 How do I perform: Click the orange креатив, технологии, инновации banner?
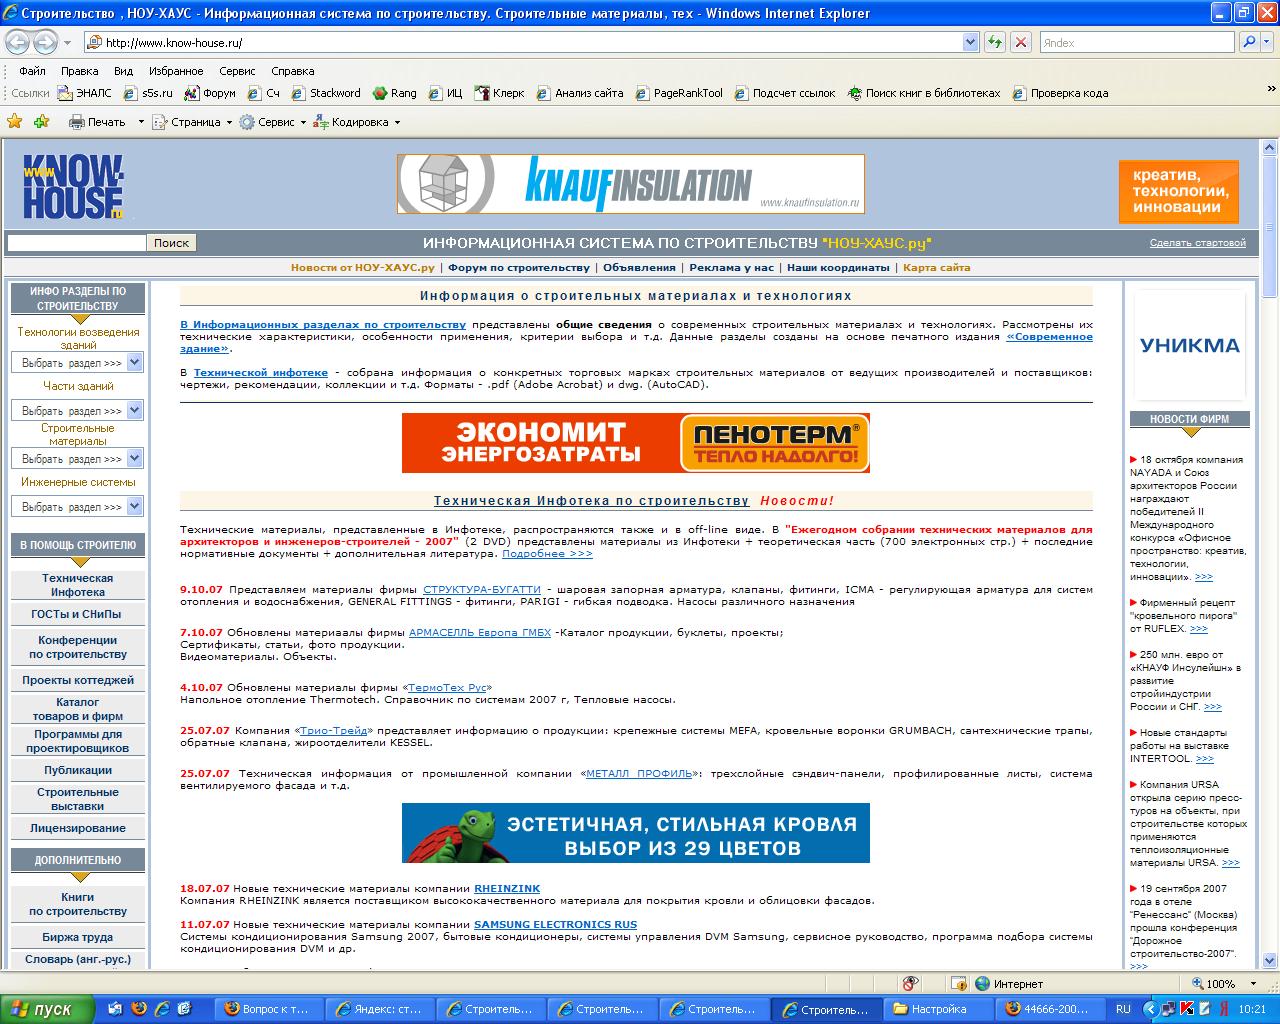[1178, 191]
